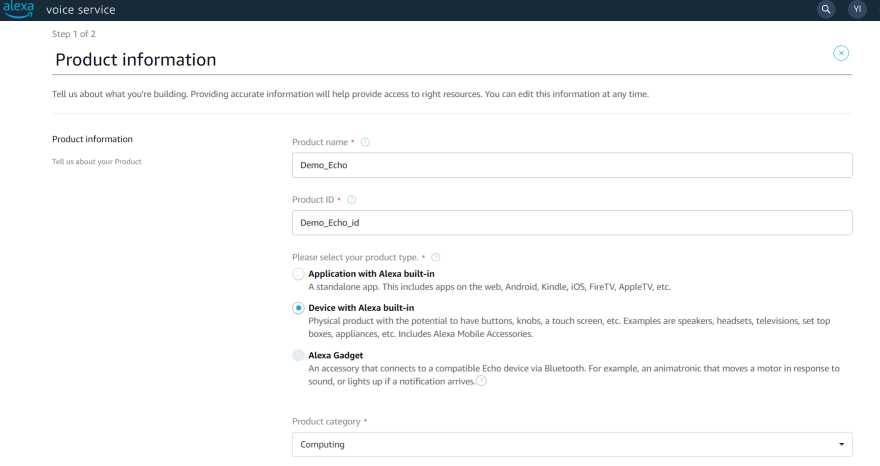Click the 'Product category' label
The width and height of the screenshot is (880, 466).
coord(326,422)
